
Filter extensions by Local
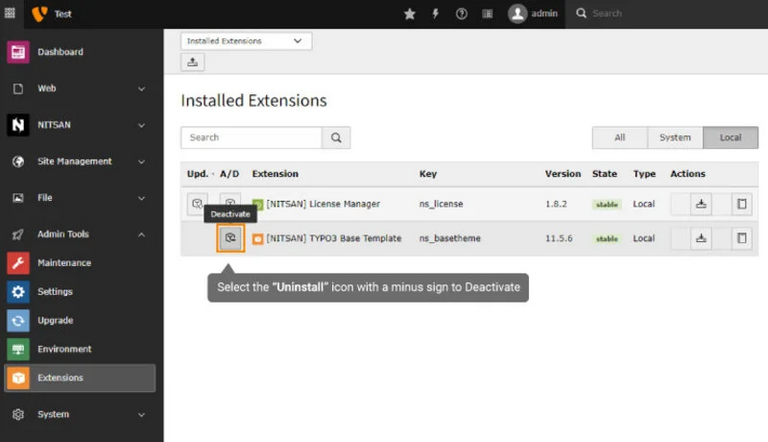click(x=730, y=138)
